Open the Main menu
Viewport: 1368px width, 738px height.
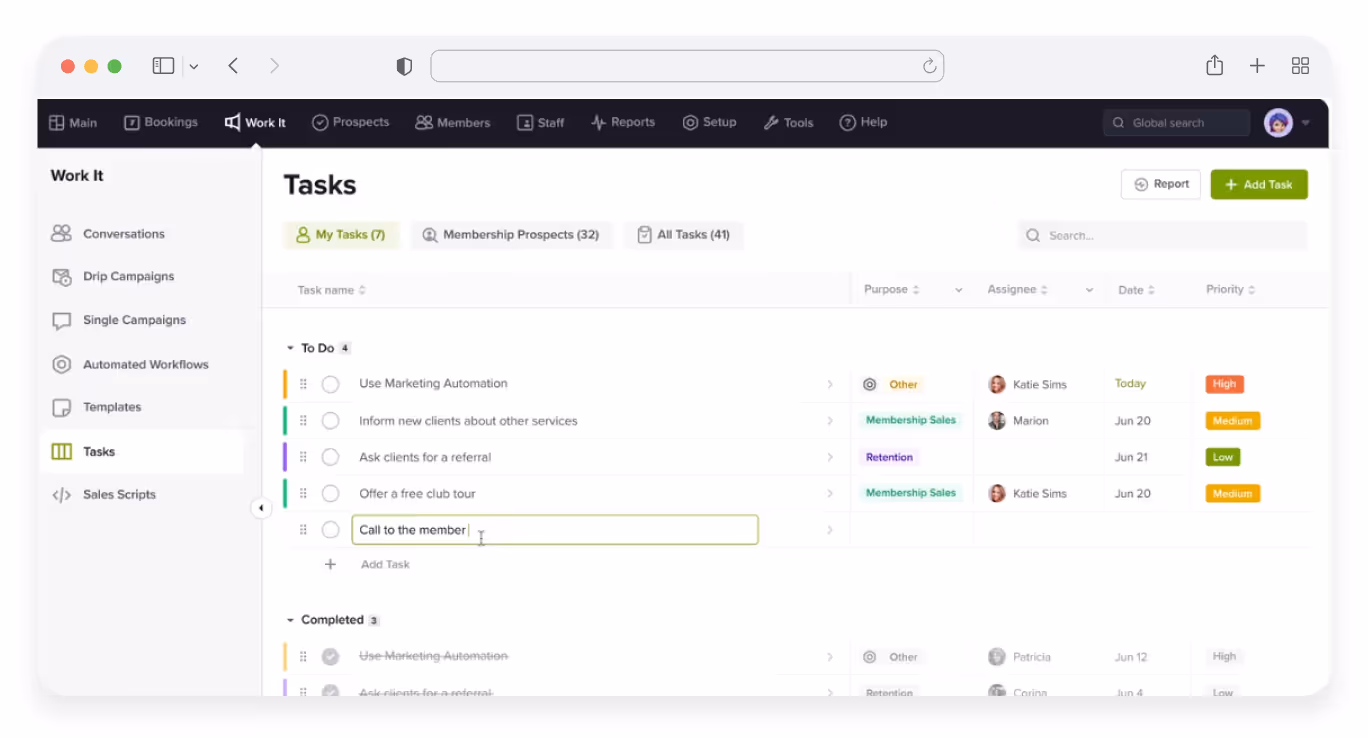(x=73, y=123)
